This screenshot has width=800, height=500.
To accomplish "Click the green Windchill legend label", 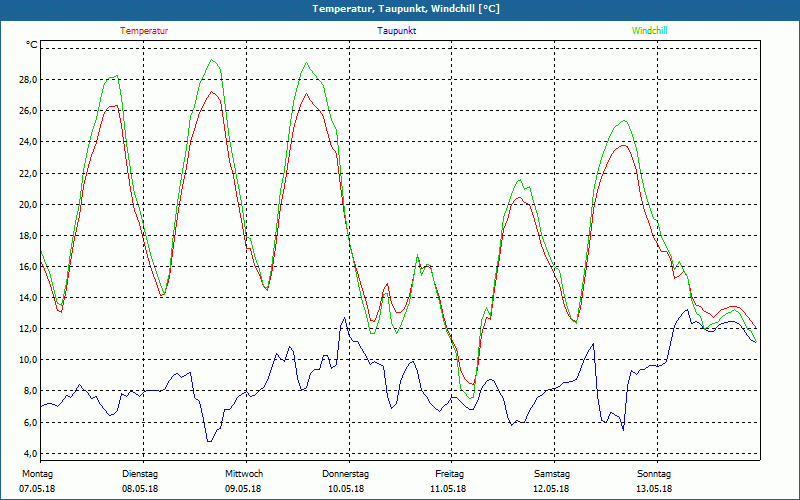I will pos(649,31).
